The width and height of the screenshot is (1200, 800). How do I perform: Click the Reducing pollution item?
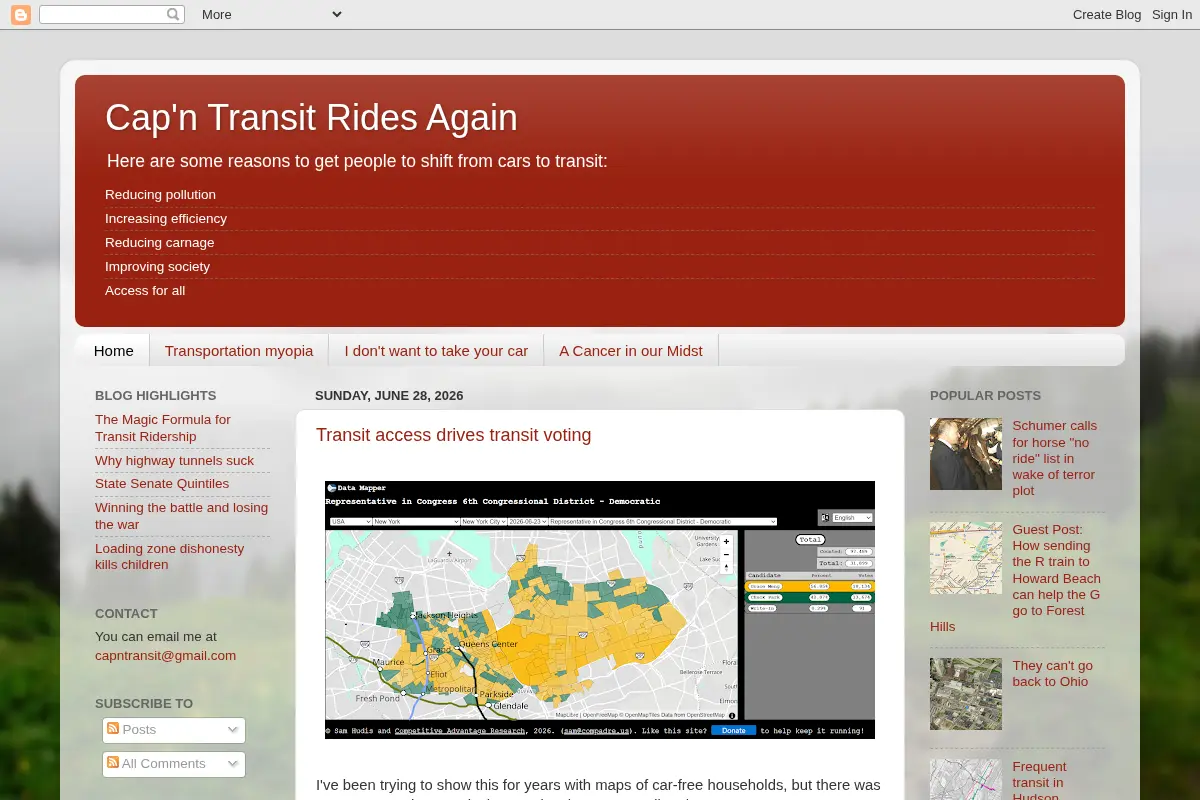(160, 194)
